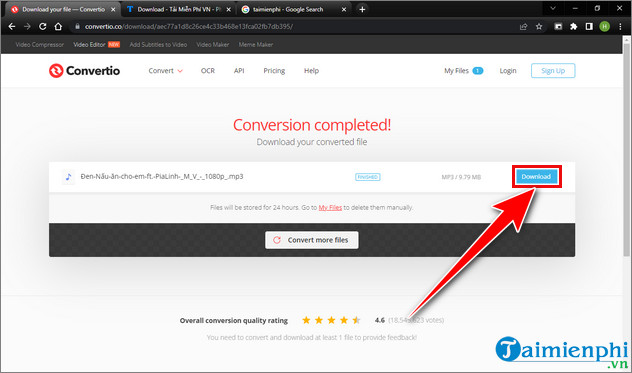Click the music note file icon
The image size is (632, 373).
[x=68, y=177]
